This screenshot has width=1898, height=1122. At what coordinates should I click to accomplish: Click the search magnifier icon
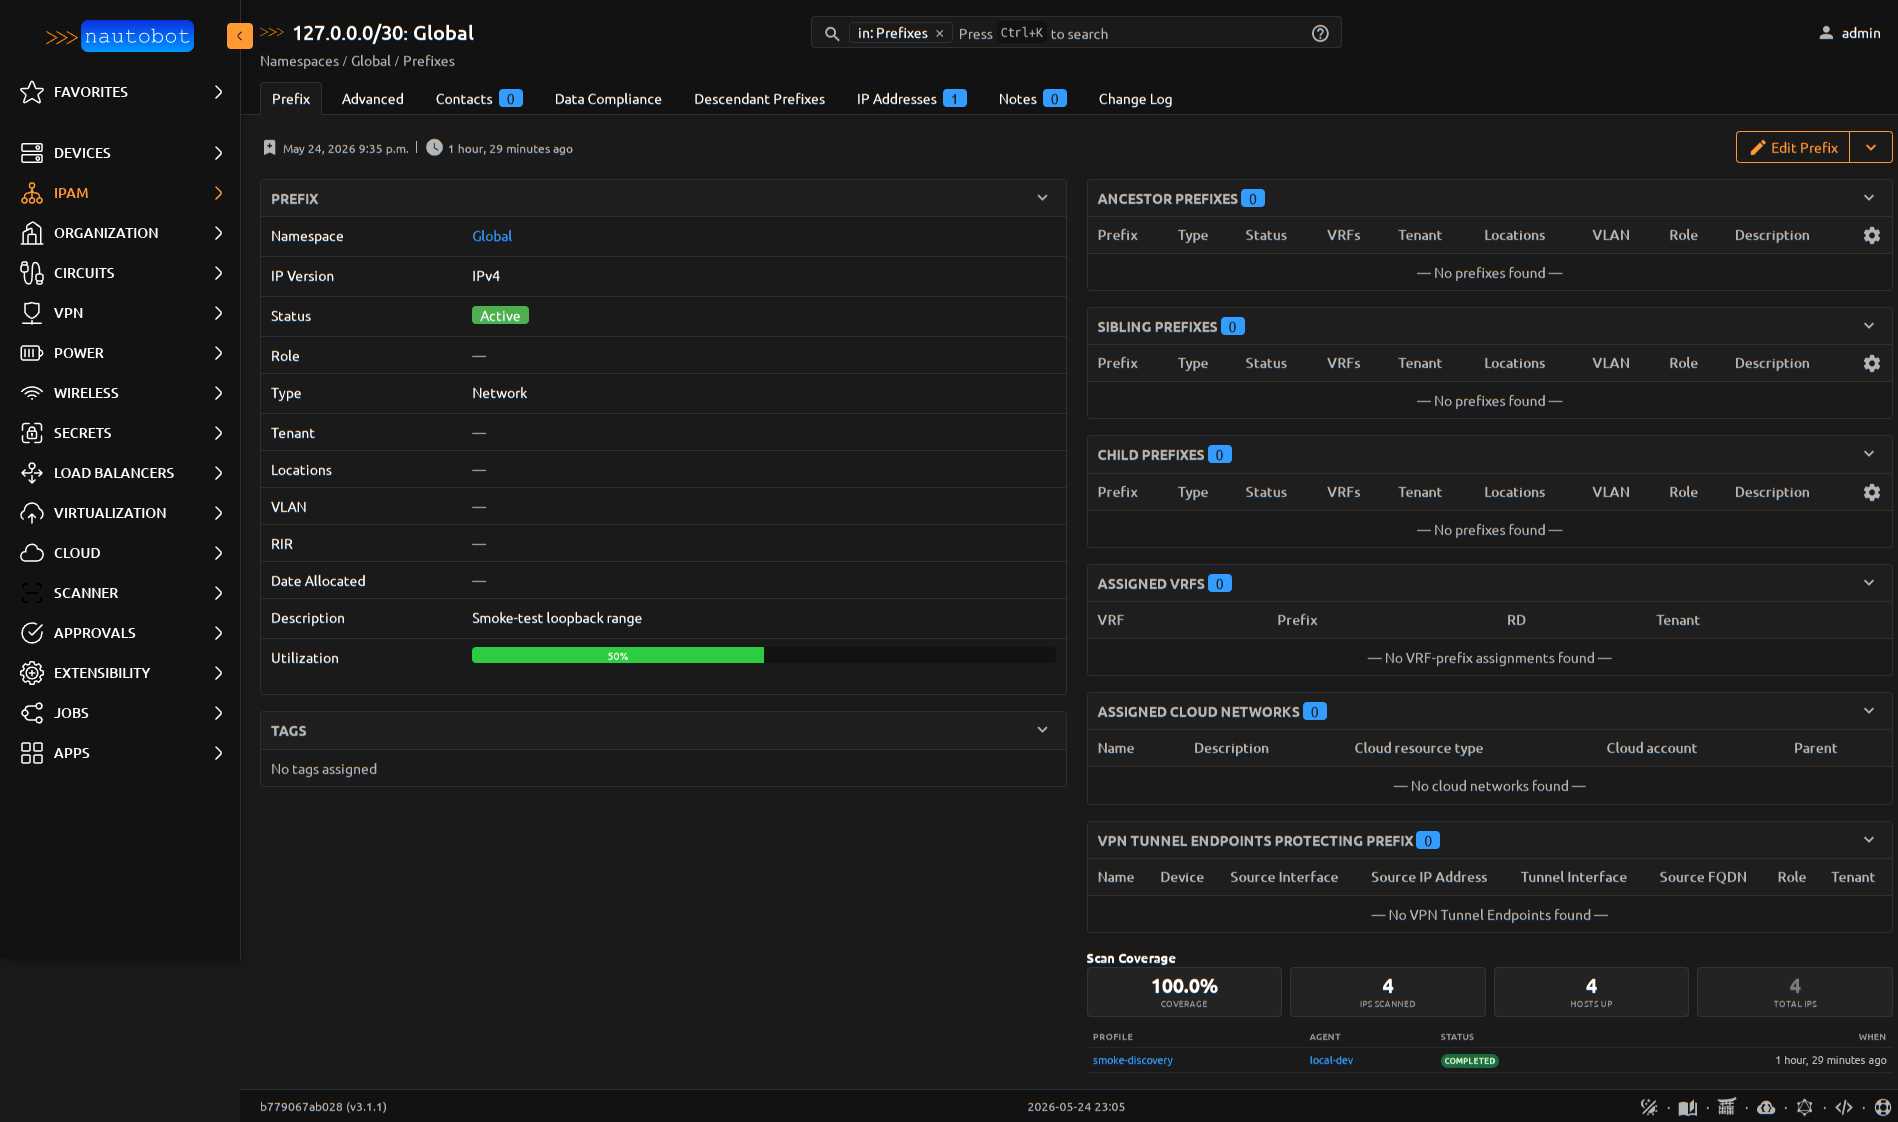click(831, 34)
